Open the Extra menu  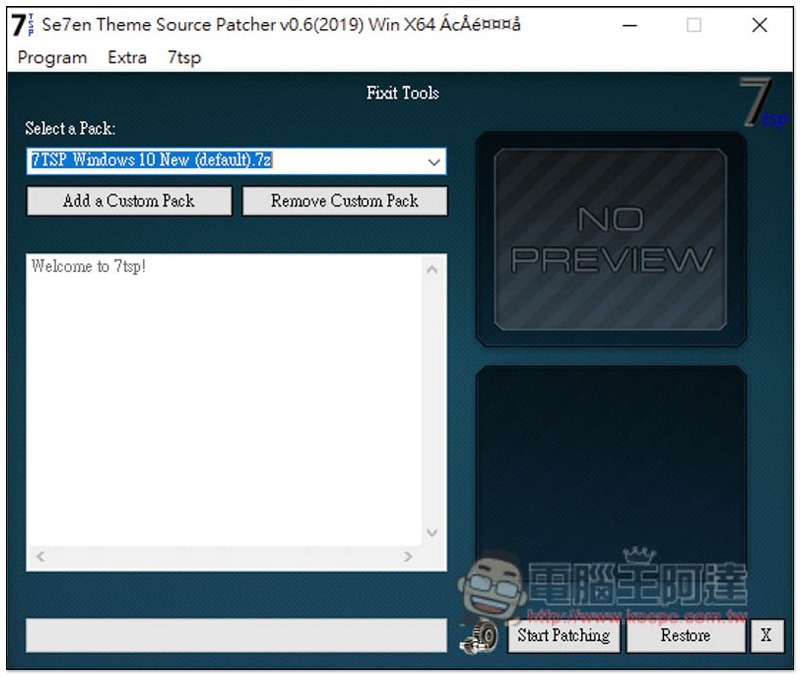127,58
